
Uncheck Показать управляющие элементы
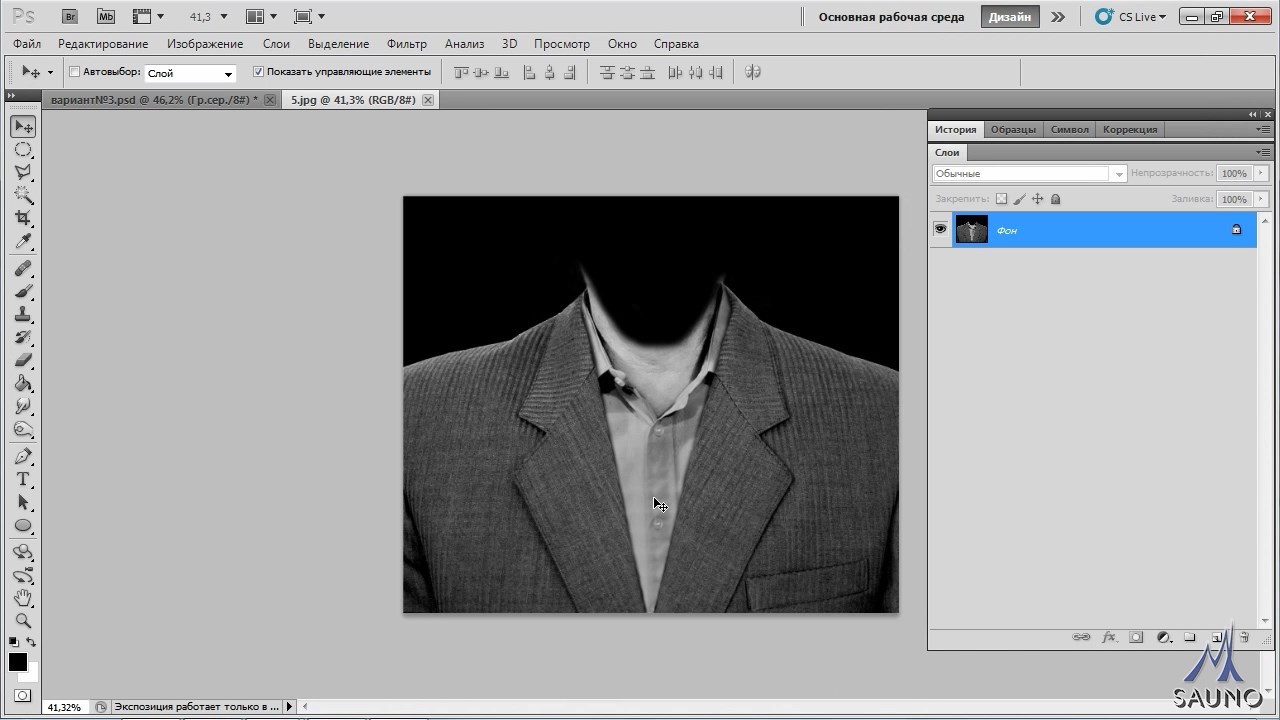click(x=258, y=72)
